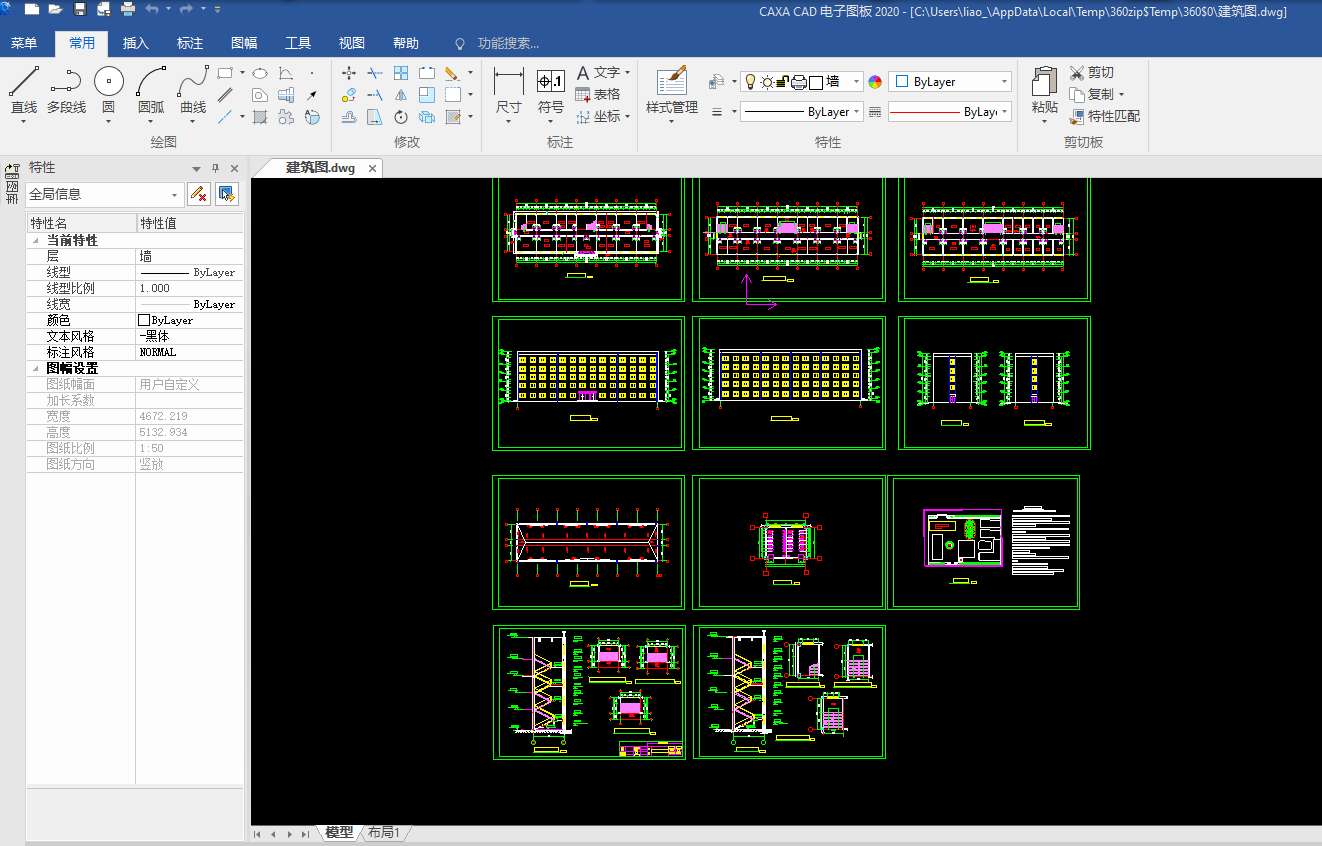Click the 粘贴 (Paste) icon

tap(1044, 91)
